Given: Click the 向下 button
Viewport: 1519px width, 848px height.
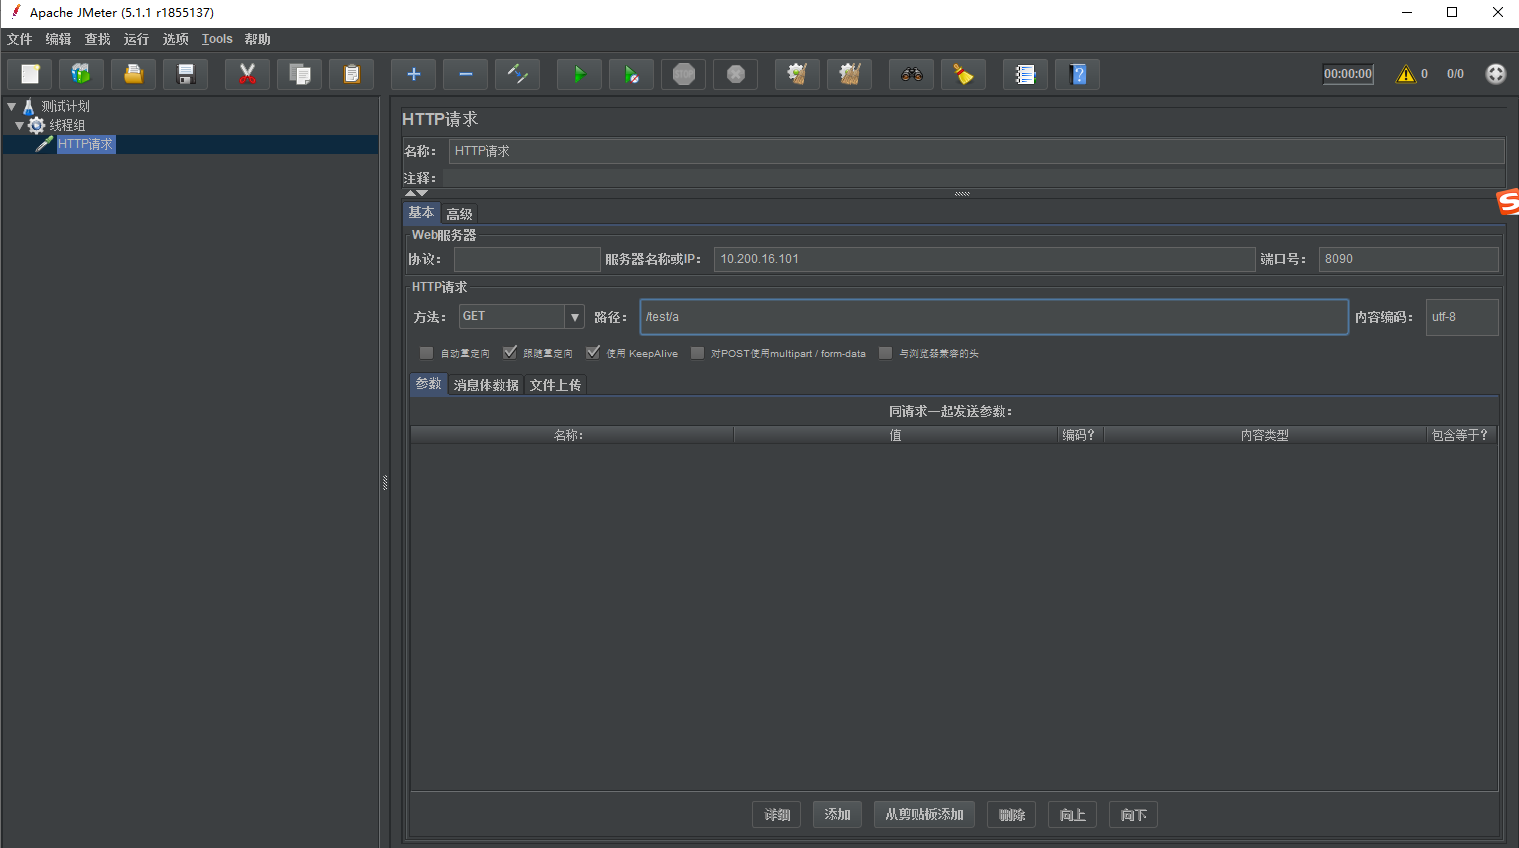Looking at the screenshot, I should point(1133,815).
